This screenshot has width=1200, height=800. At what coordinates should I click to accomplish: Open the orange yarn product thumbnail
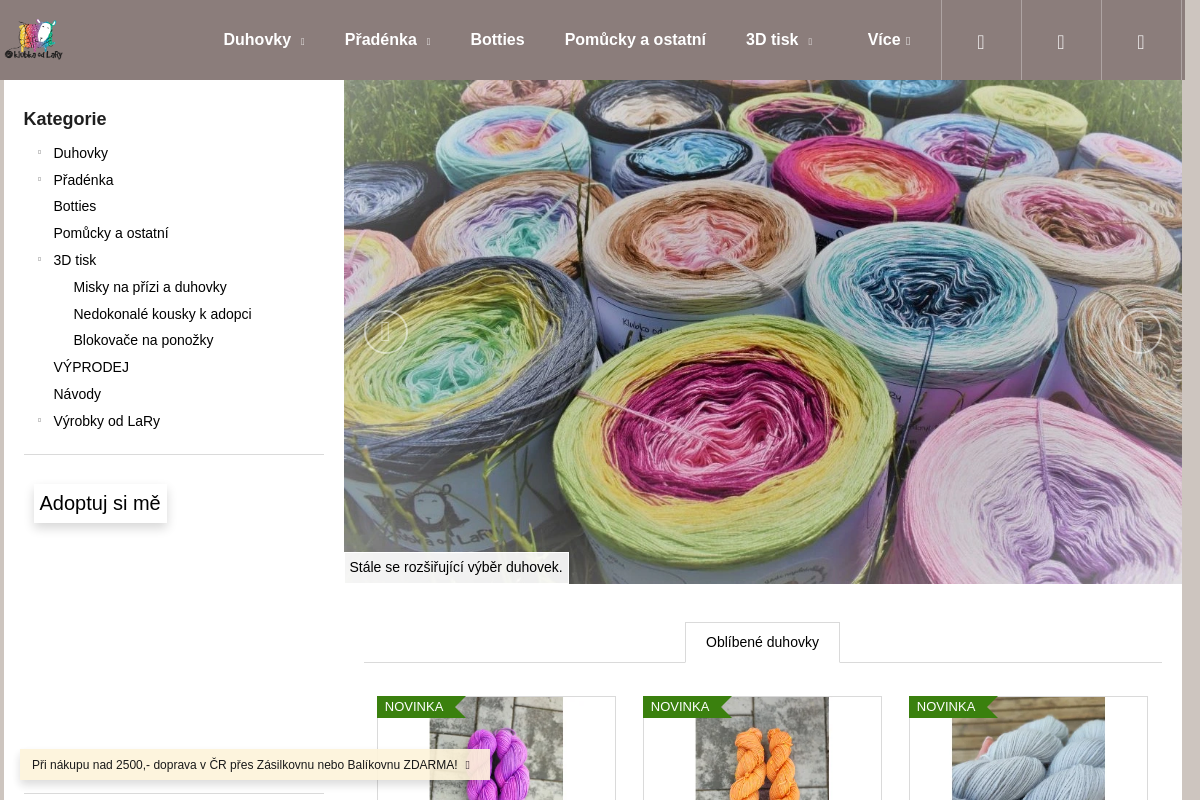pyautogui.click(x=762, y=748)
